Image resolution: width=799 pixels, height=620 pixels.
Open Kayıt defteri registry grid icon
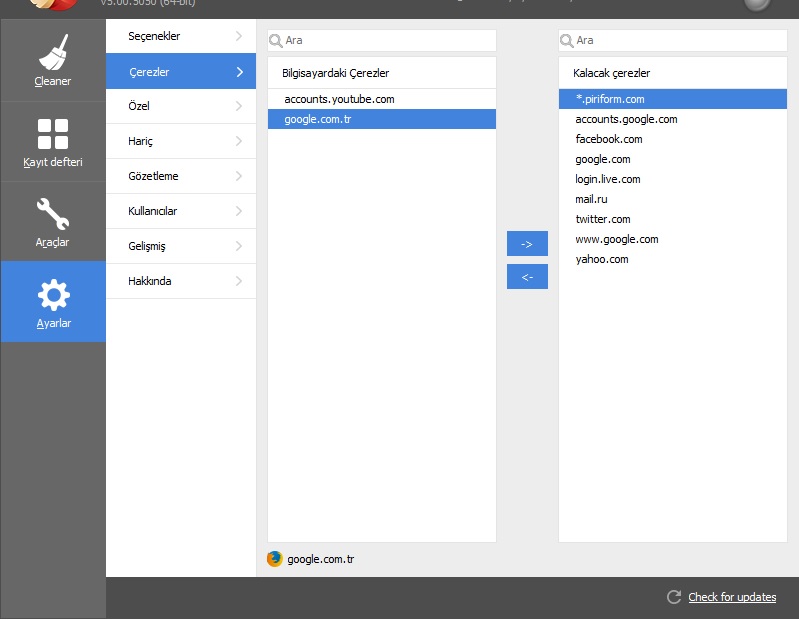click(x=53, y=133)
